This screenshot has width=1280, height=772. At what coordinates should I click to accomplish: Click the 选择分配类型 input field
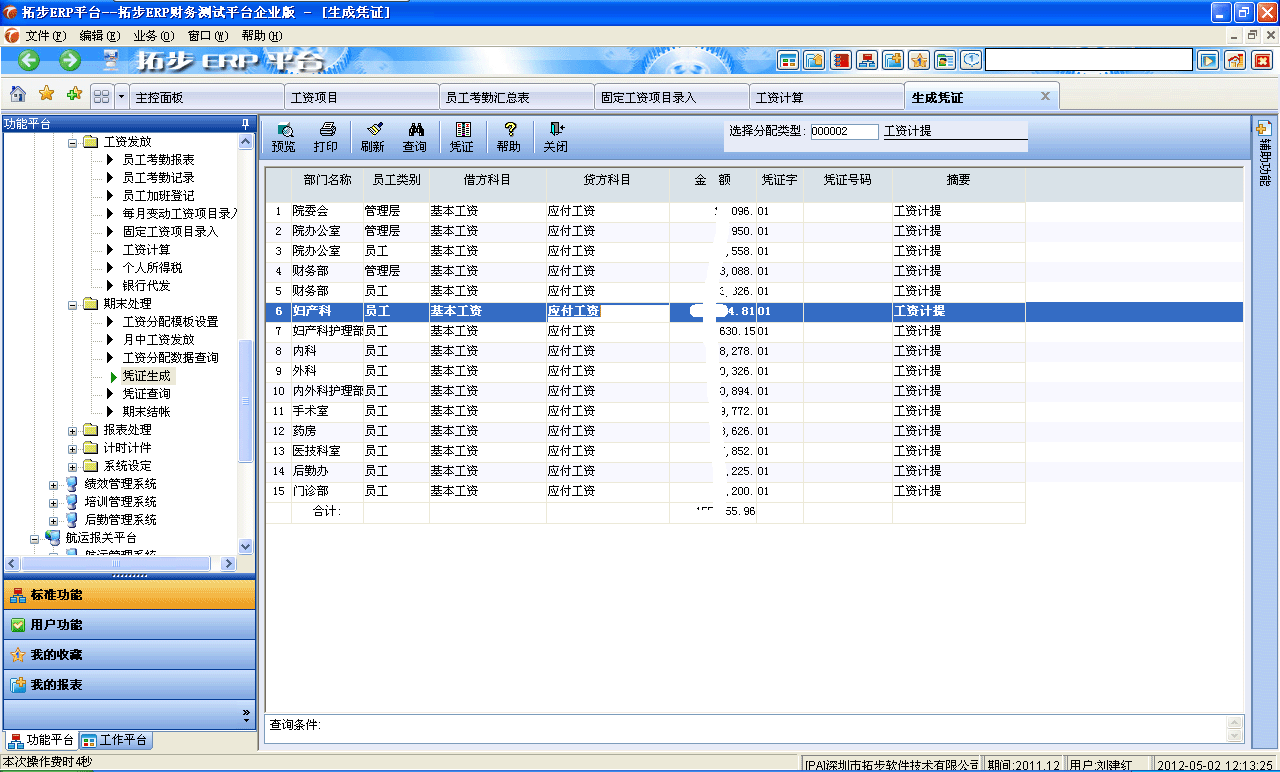(844, 131)
